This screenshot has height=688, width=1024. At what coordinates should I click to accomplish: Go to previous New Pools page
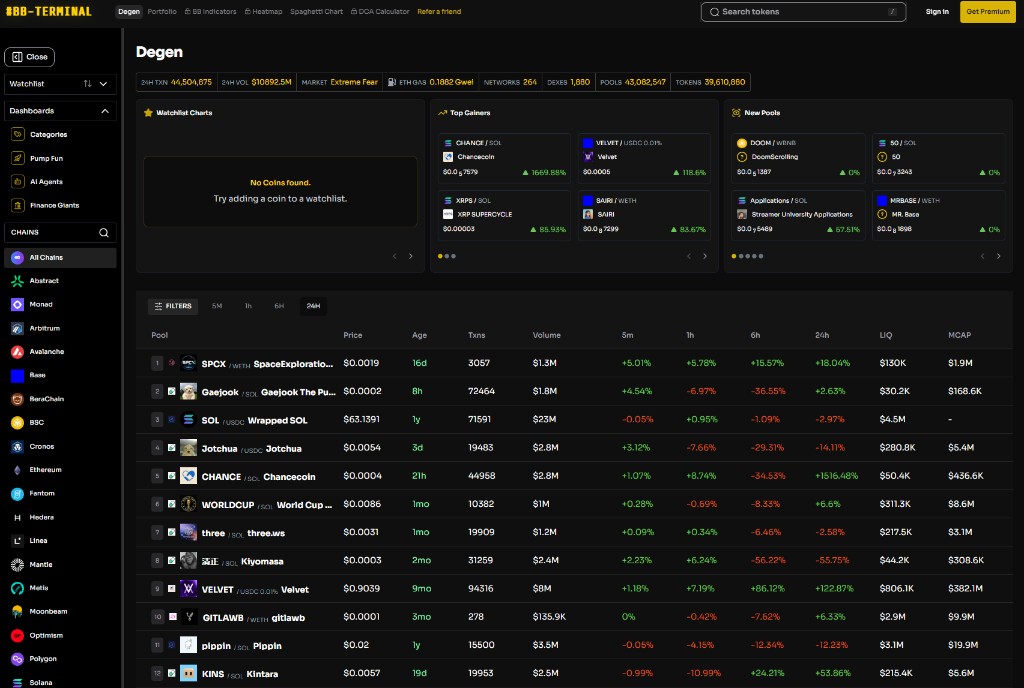point(982,256)
